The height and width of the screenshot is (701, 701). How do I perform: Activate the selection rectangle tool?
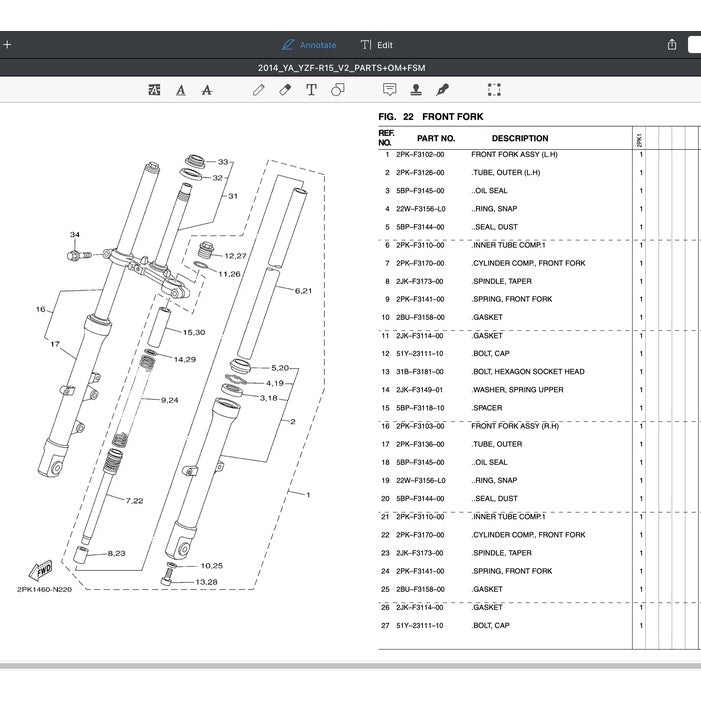(494, 90)
